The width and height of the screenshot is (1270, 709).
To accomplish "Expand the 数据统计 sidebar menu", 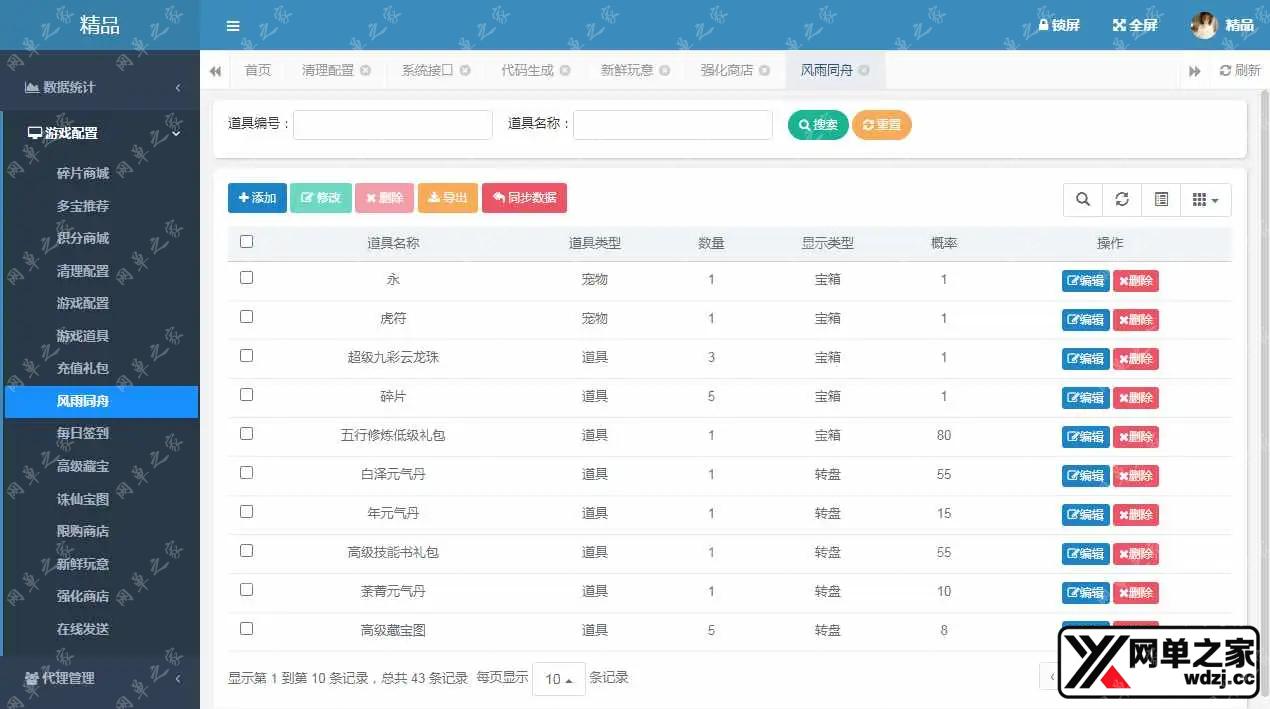I will tap(100, 87).
